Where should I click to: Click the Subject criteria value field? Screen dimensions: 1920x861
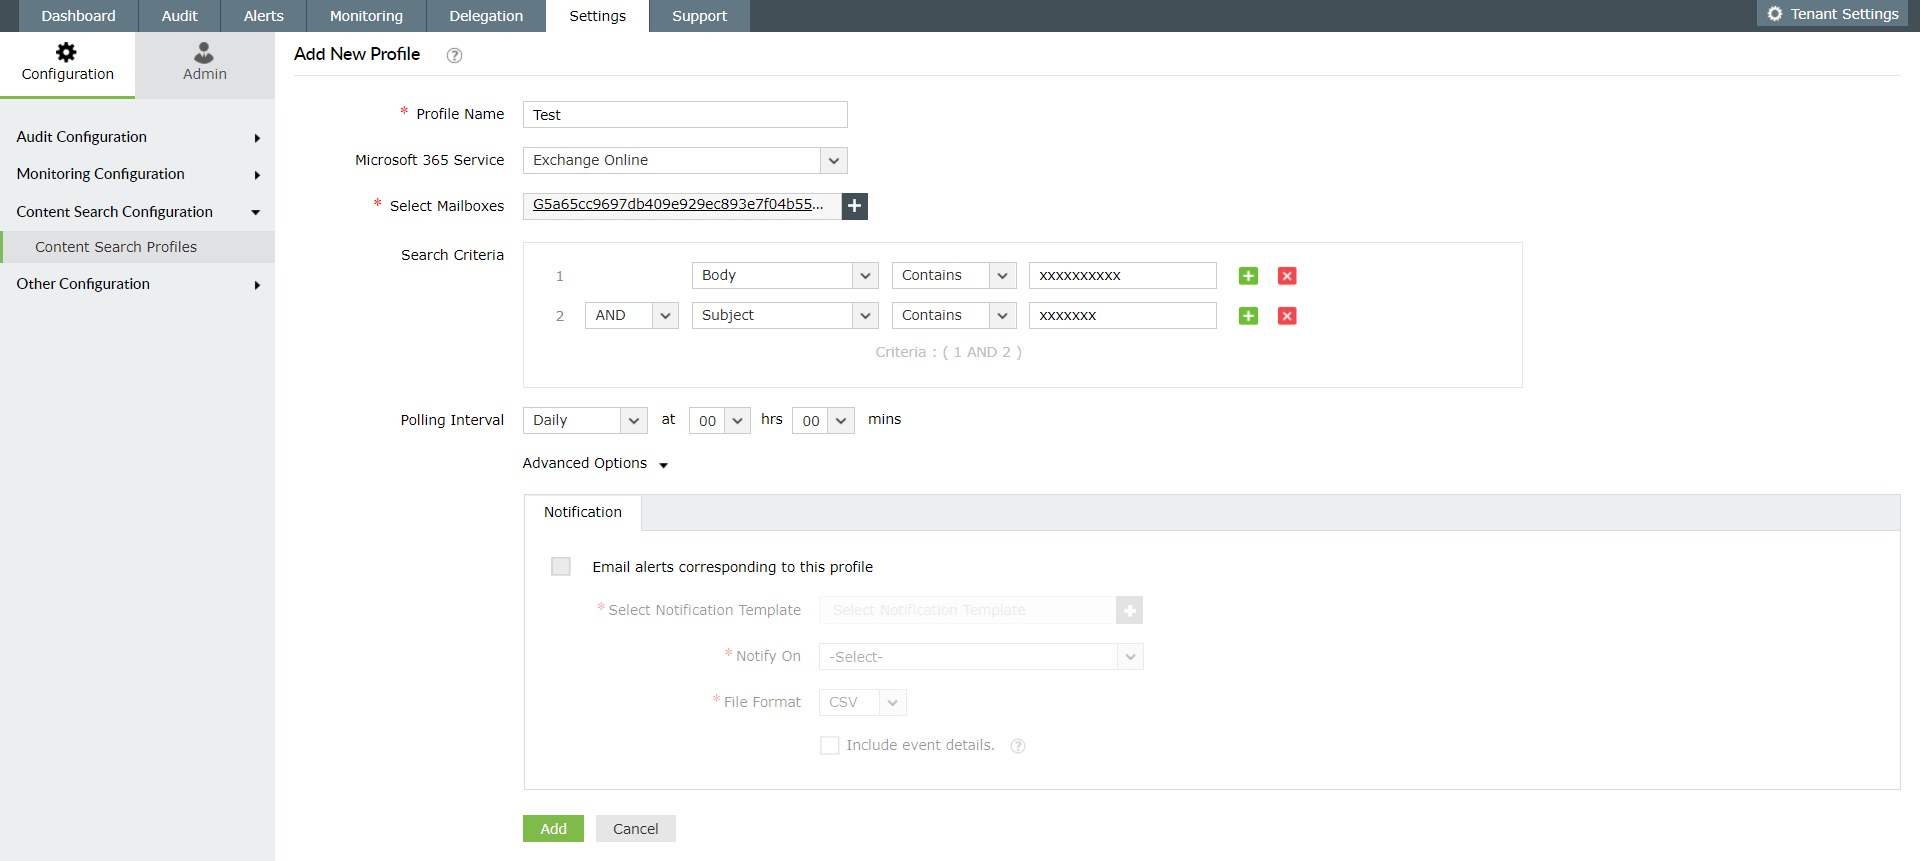1123,315
